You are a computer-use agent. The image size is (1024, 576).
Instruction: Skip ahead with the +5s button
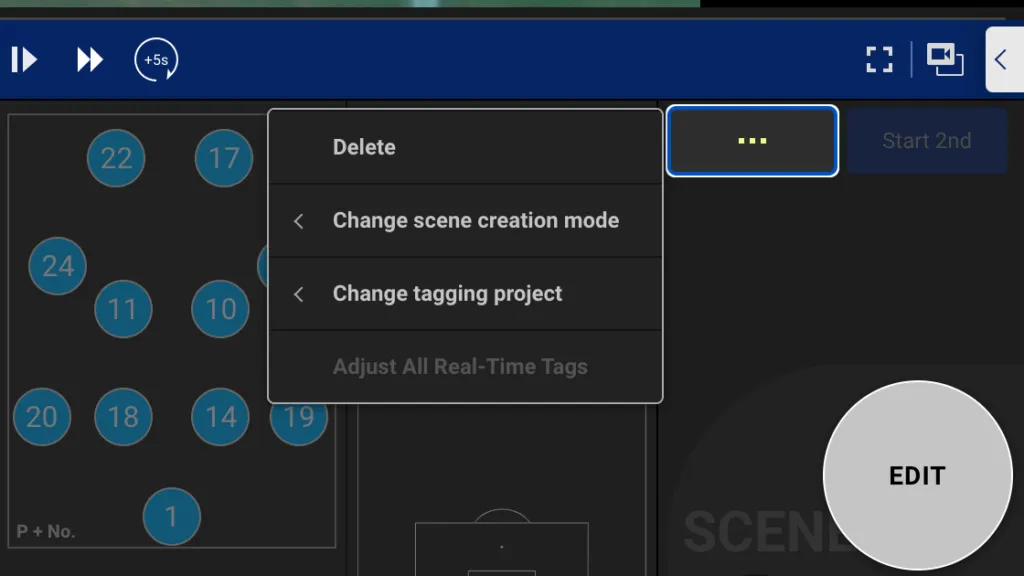pyautogui.click(x=156, y=59)
